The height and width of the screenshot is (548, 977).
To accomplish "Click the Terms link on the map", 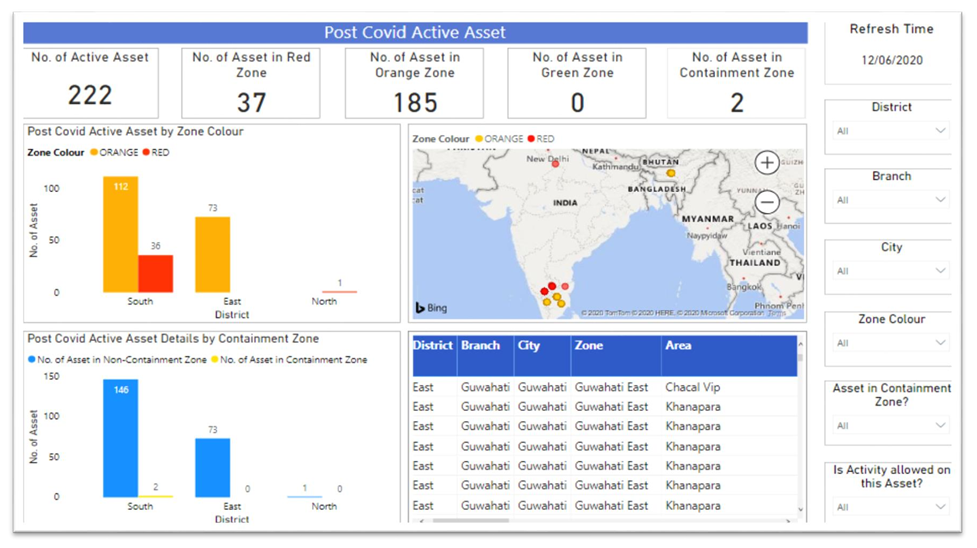I will pos(777,313).
